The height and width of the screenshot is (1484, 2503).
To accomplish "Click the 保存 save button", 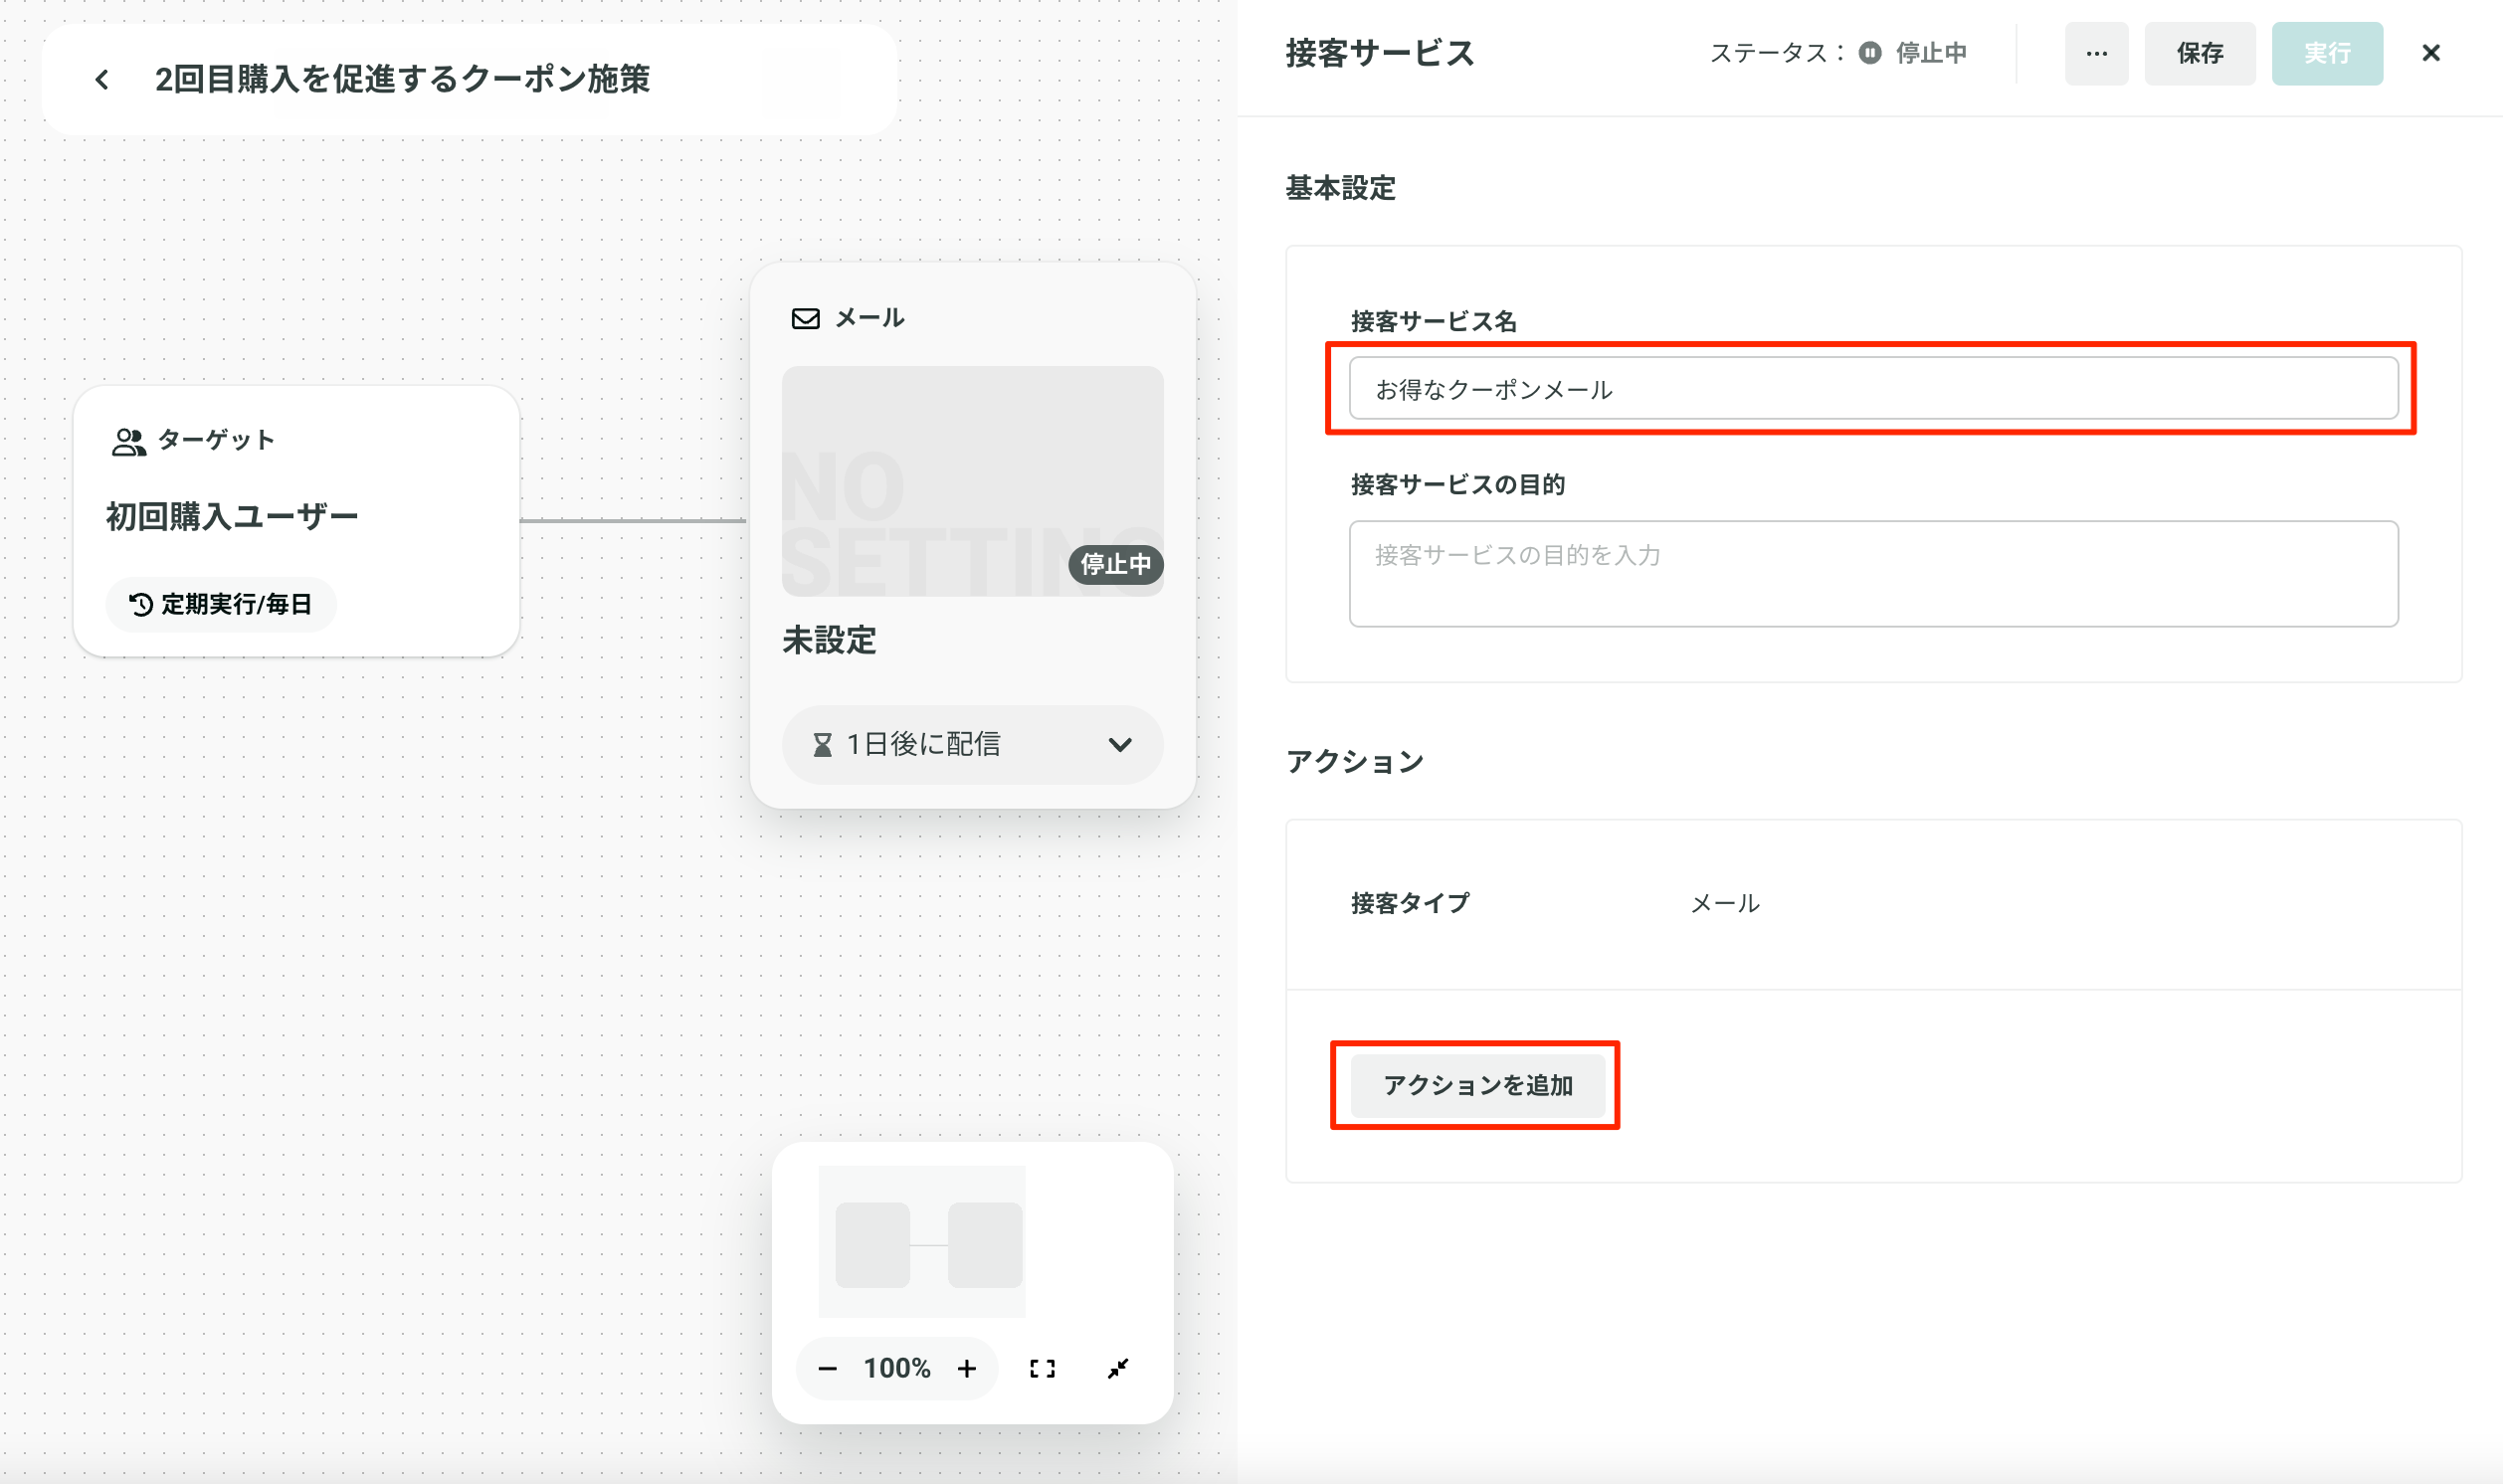I will [x=2199, y=53].
